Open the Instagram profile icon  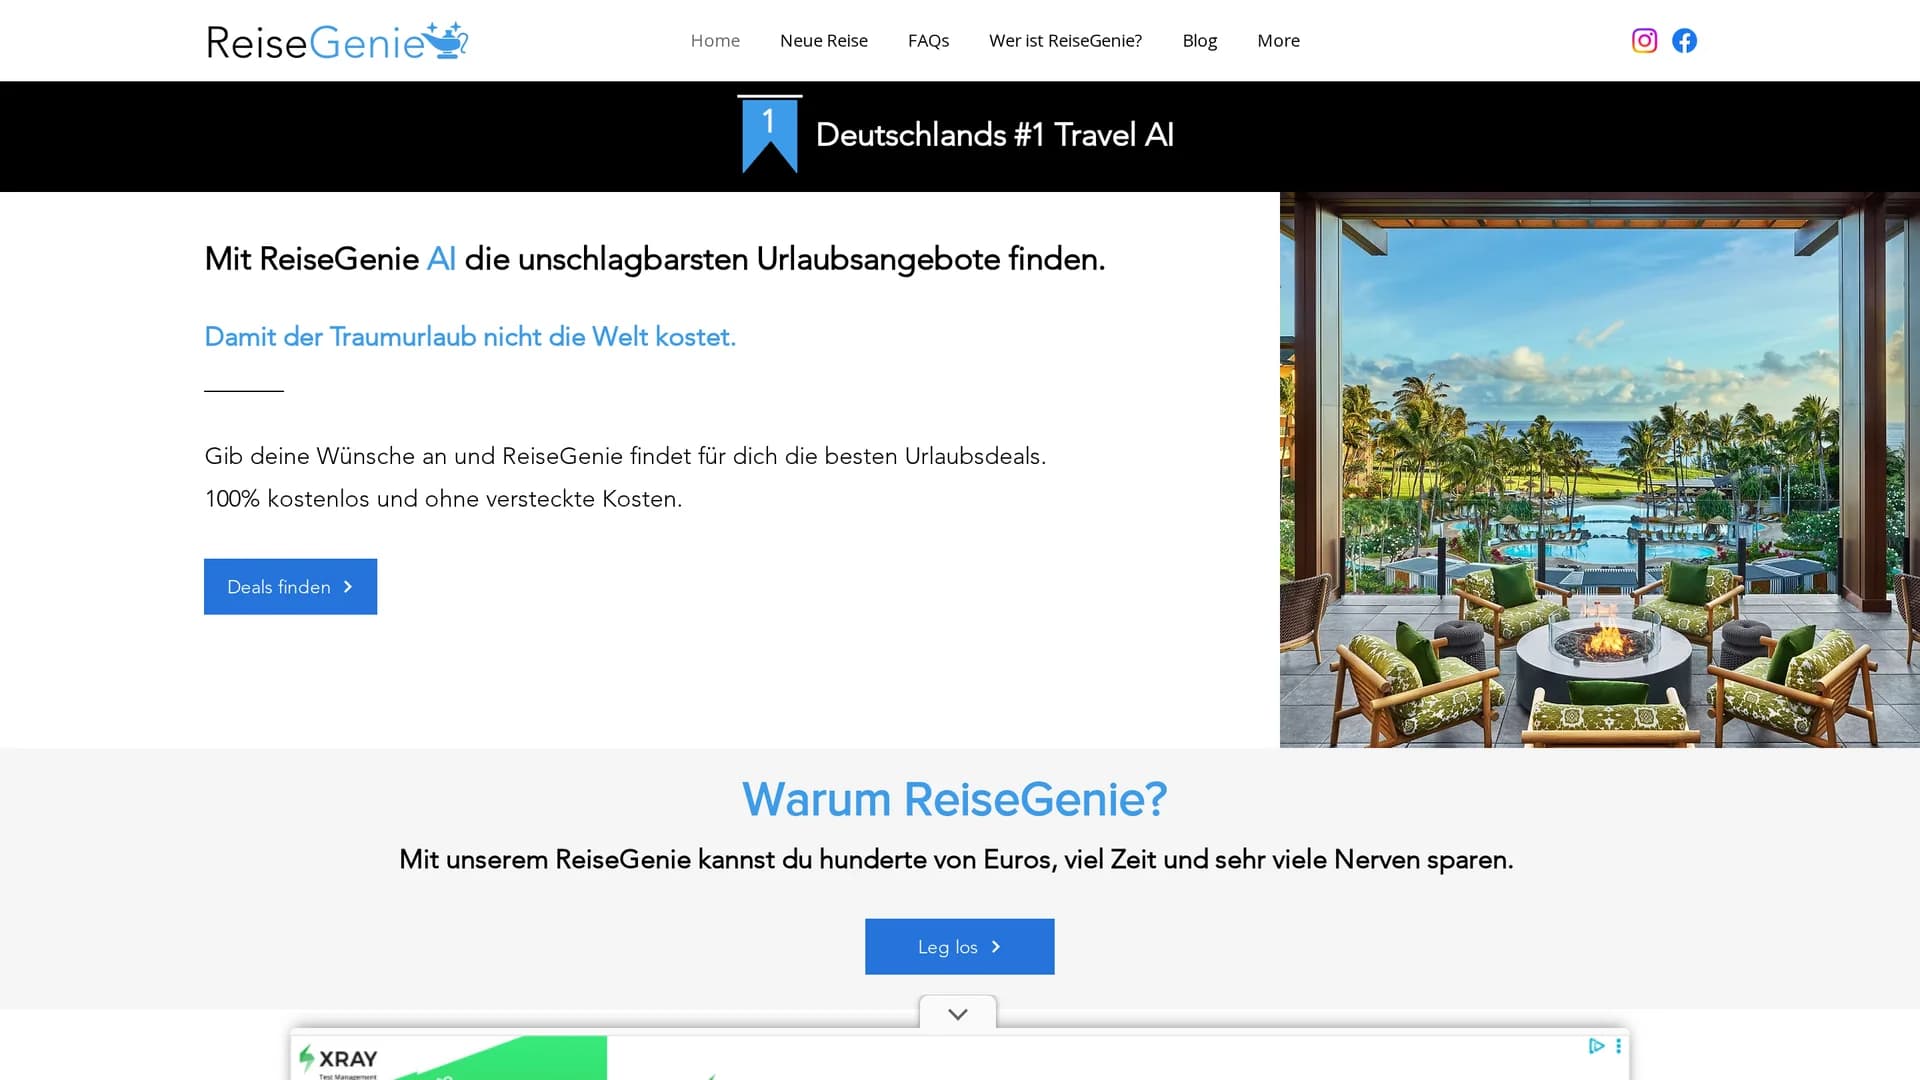click(x=1644, y=40)
